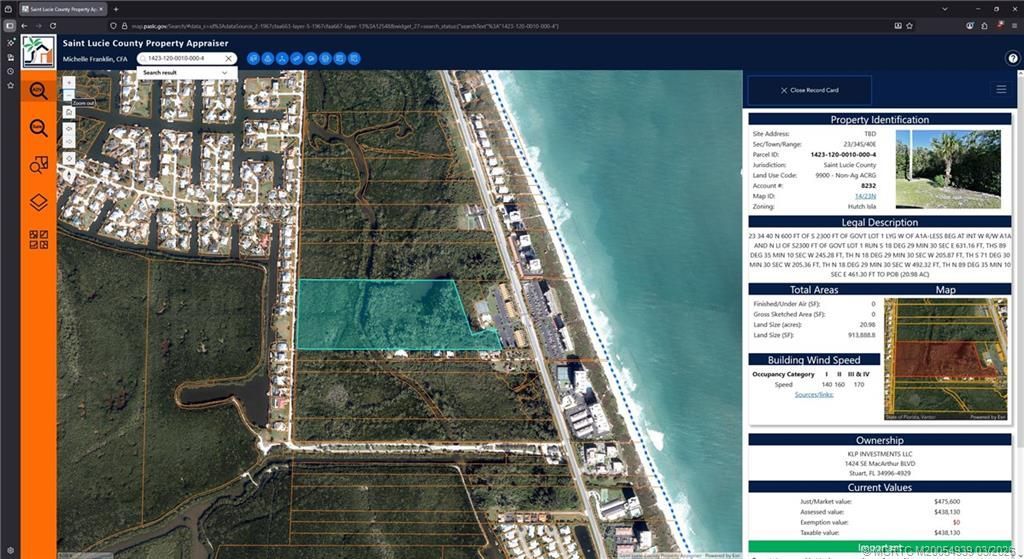Click the Sources/links link under wind speed
The height and width of the screenshot is (559, 1024).
coord(814,395)
